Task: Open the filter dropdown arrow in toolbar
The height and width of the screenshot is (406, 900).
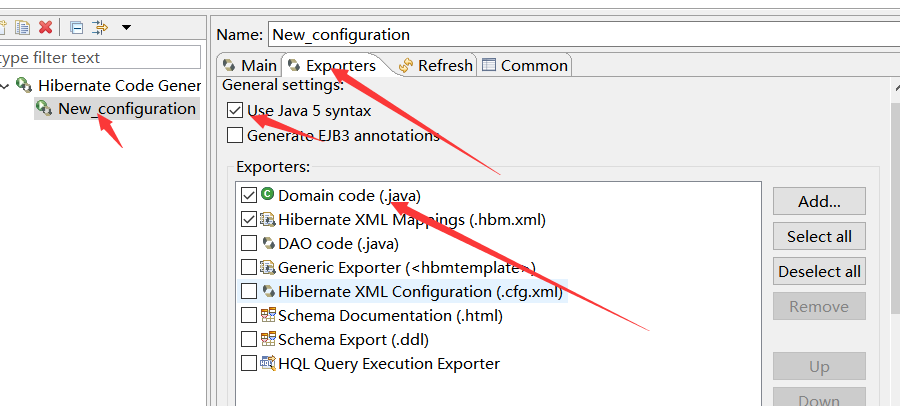Action: tap(126, 27)
